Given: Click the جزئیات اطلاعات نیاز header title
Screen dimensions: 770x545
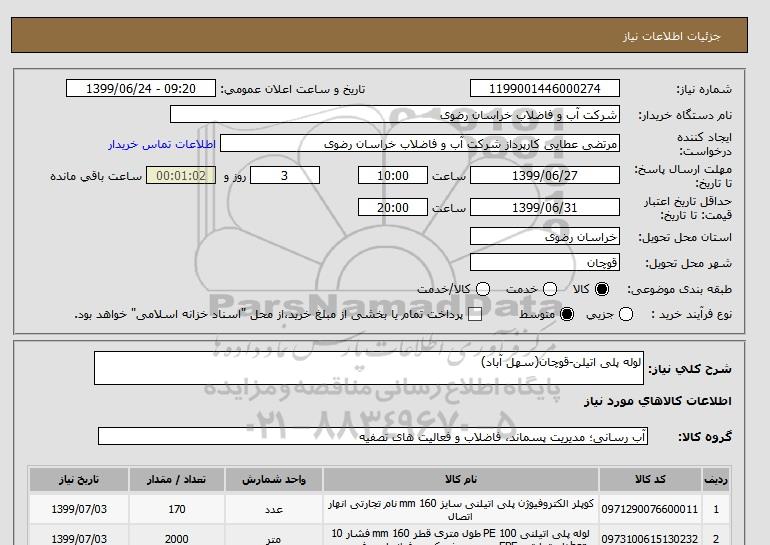Looking at the screenshot, I should pos(671,36).
